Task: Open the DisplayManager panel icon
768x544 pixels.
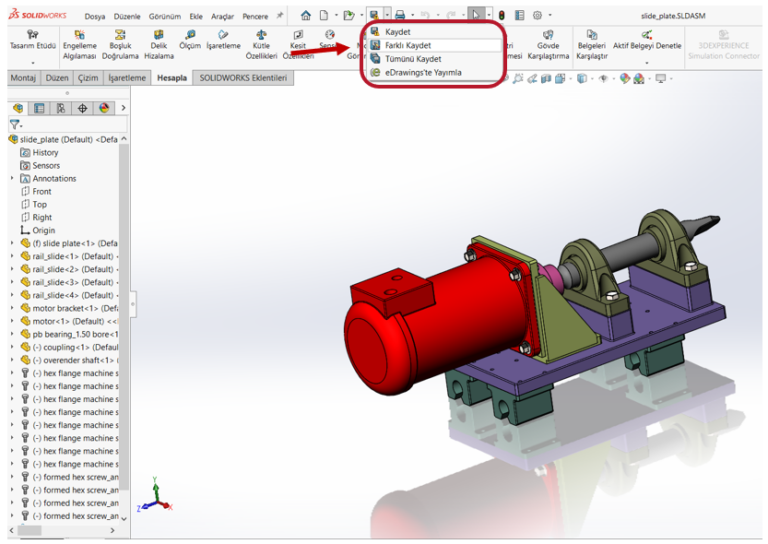Action: (102, 108)
